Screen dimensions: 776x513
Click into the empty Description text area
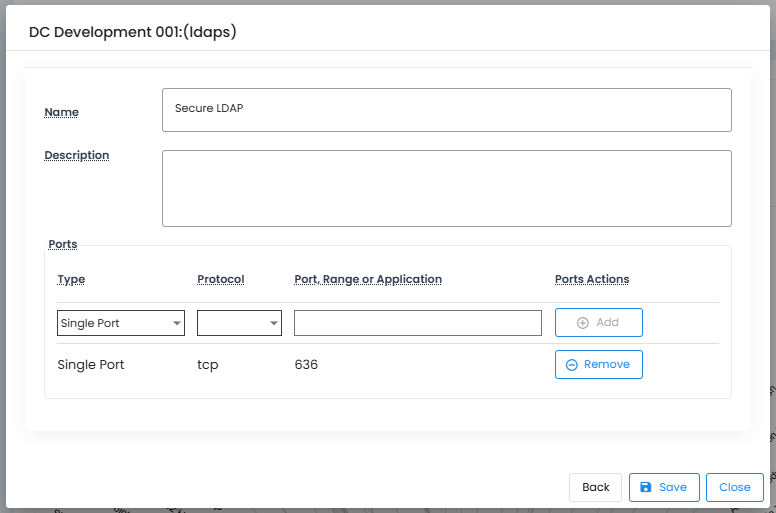click(446, 188)
